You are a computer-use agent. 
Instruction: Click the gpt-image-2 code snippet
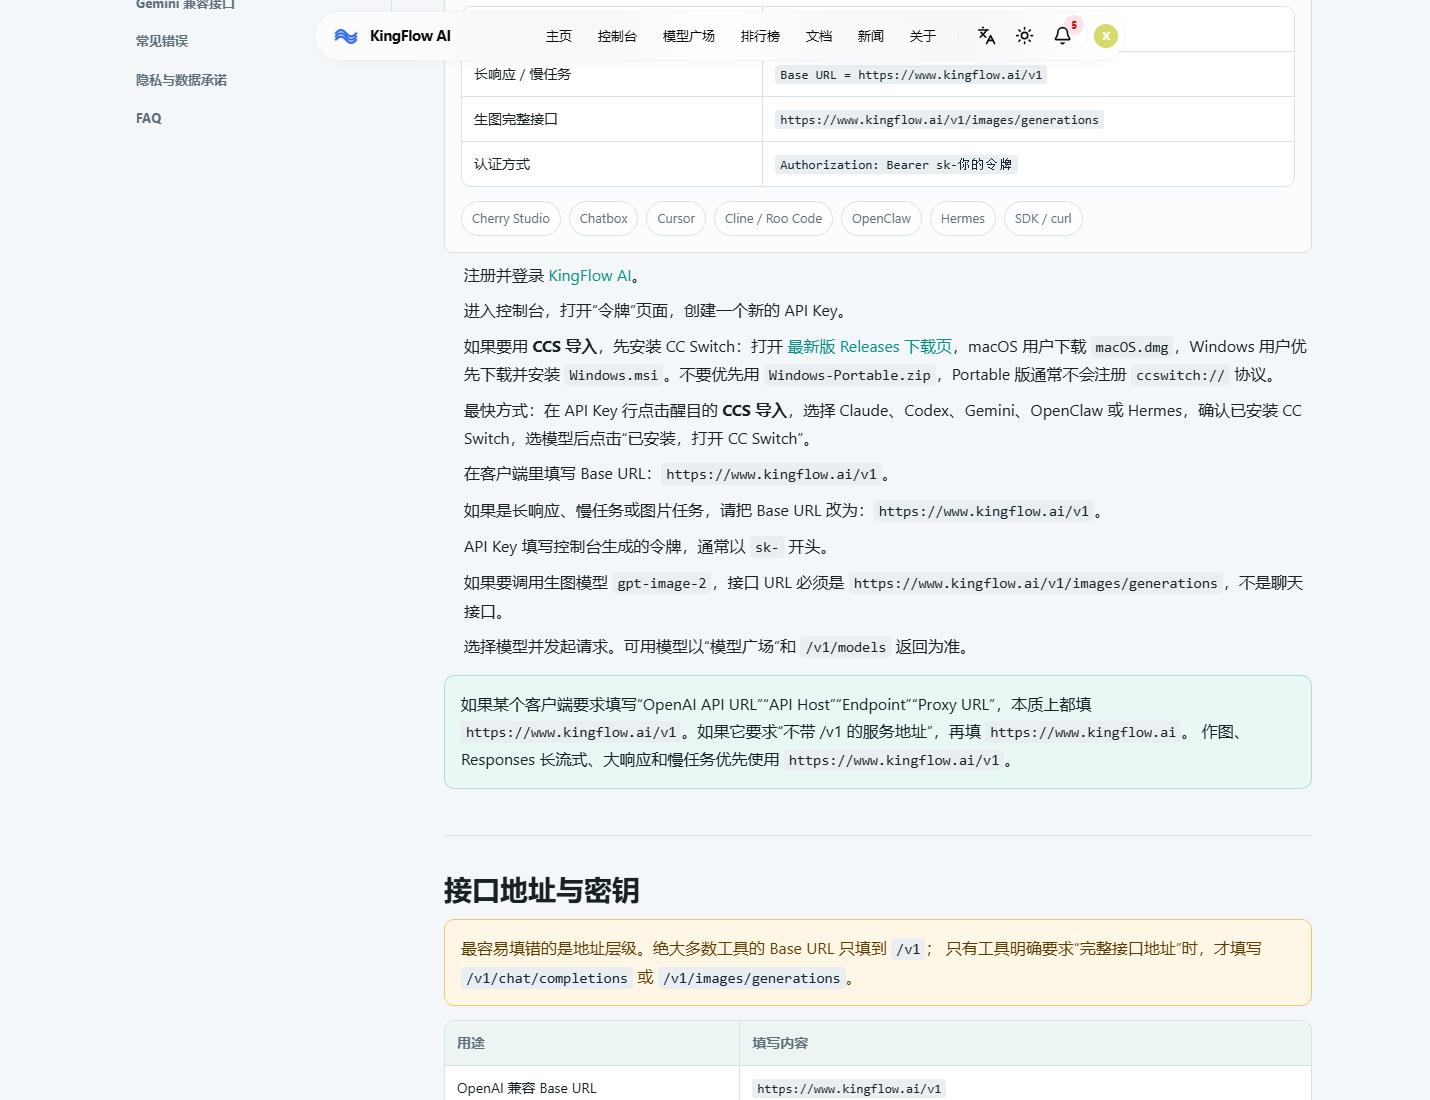[x=662, y=584]
